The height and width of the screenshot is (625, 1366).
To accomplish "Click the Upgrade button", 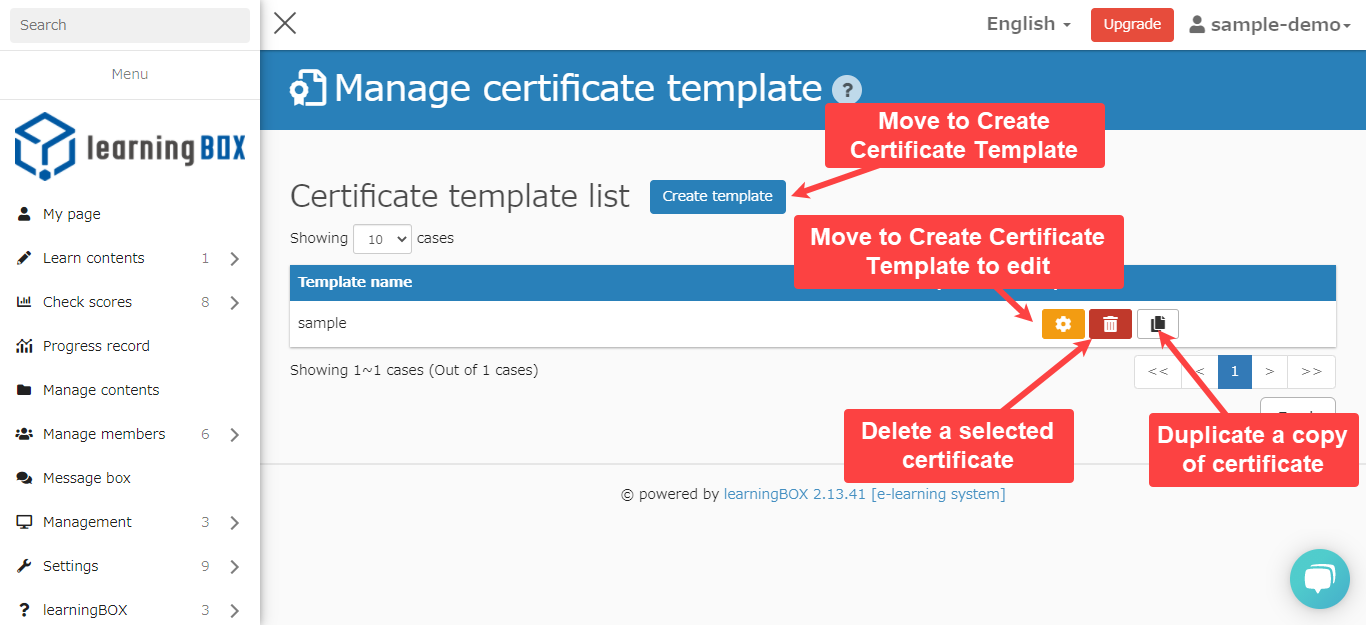I will click(x=1131, y=25).
